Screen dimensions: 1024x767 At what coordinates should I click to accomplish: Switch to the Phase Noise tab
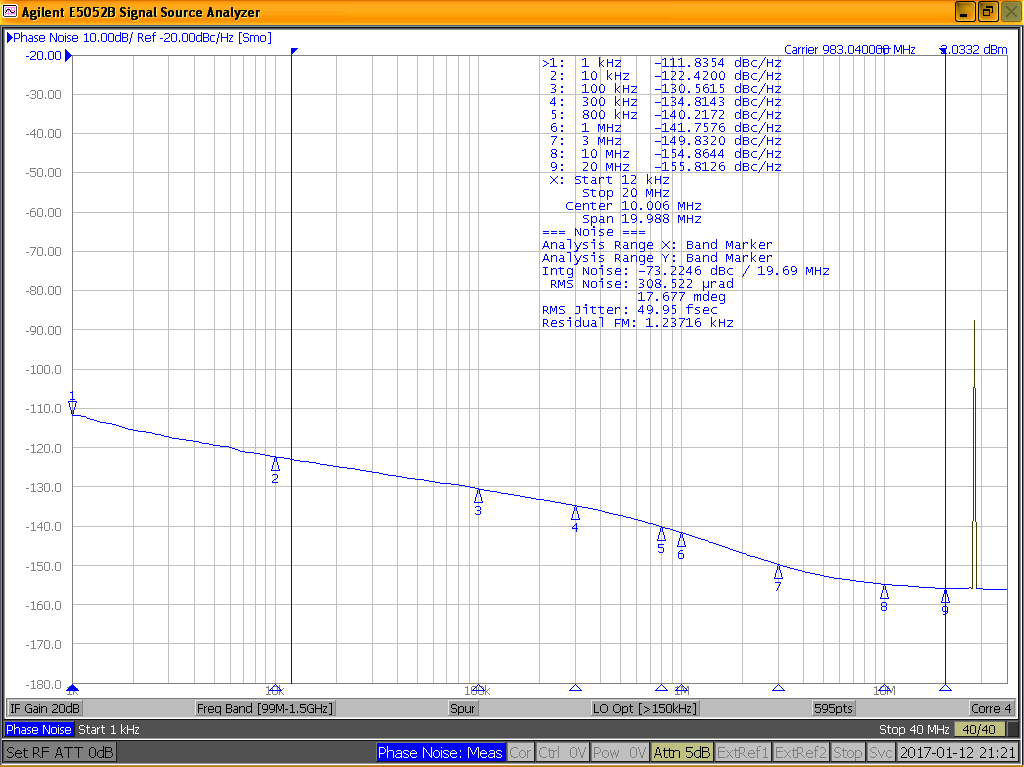point(38,729)
